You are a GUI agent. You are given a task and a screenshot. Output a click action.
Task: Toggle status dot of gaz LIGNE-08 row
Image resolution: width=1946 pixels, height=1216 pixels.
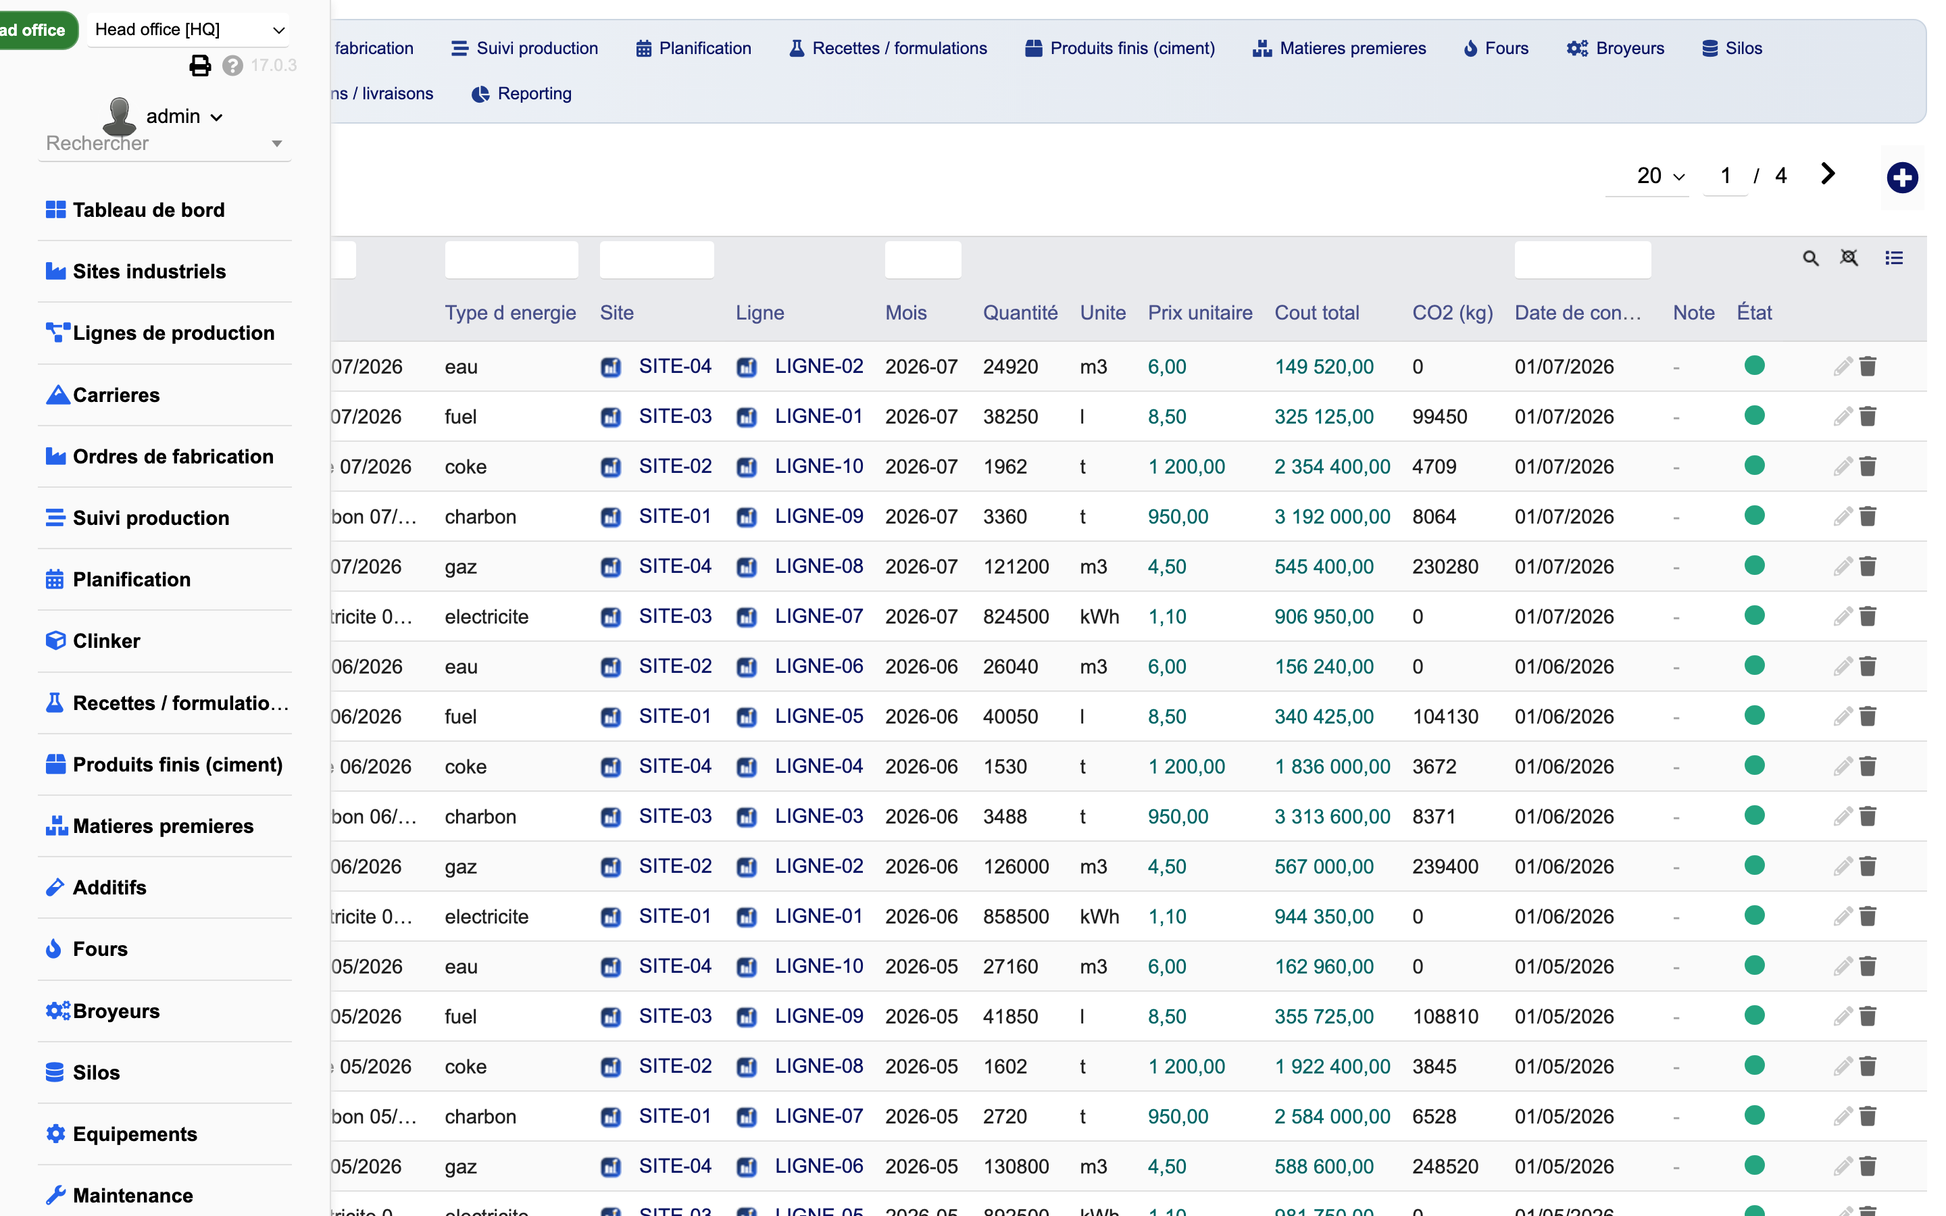pos(1754,566)
